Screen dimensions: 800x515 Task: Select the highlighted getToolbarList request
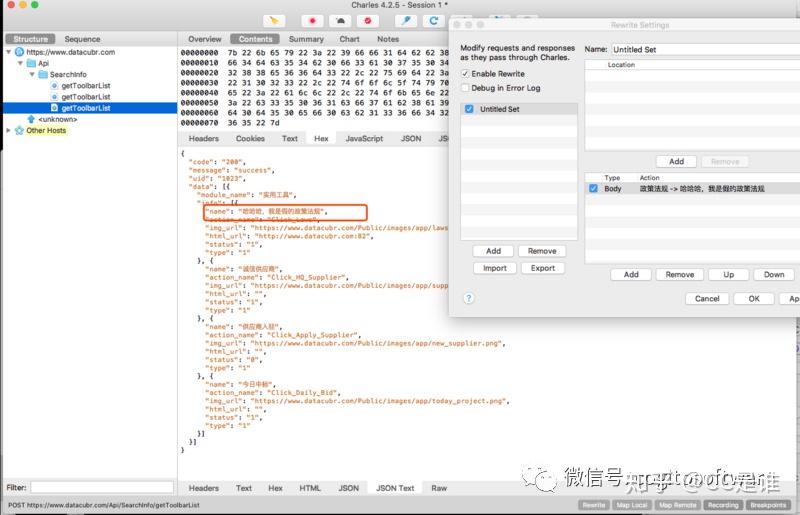[x=90, y=108]
